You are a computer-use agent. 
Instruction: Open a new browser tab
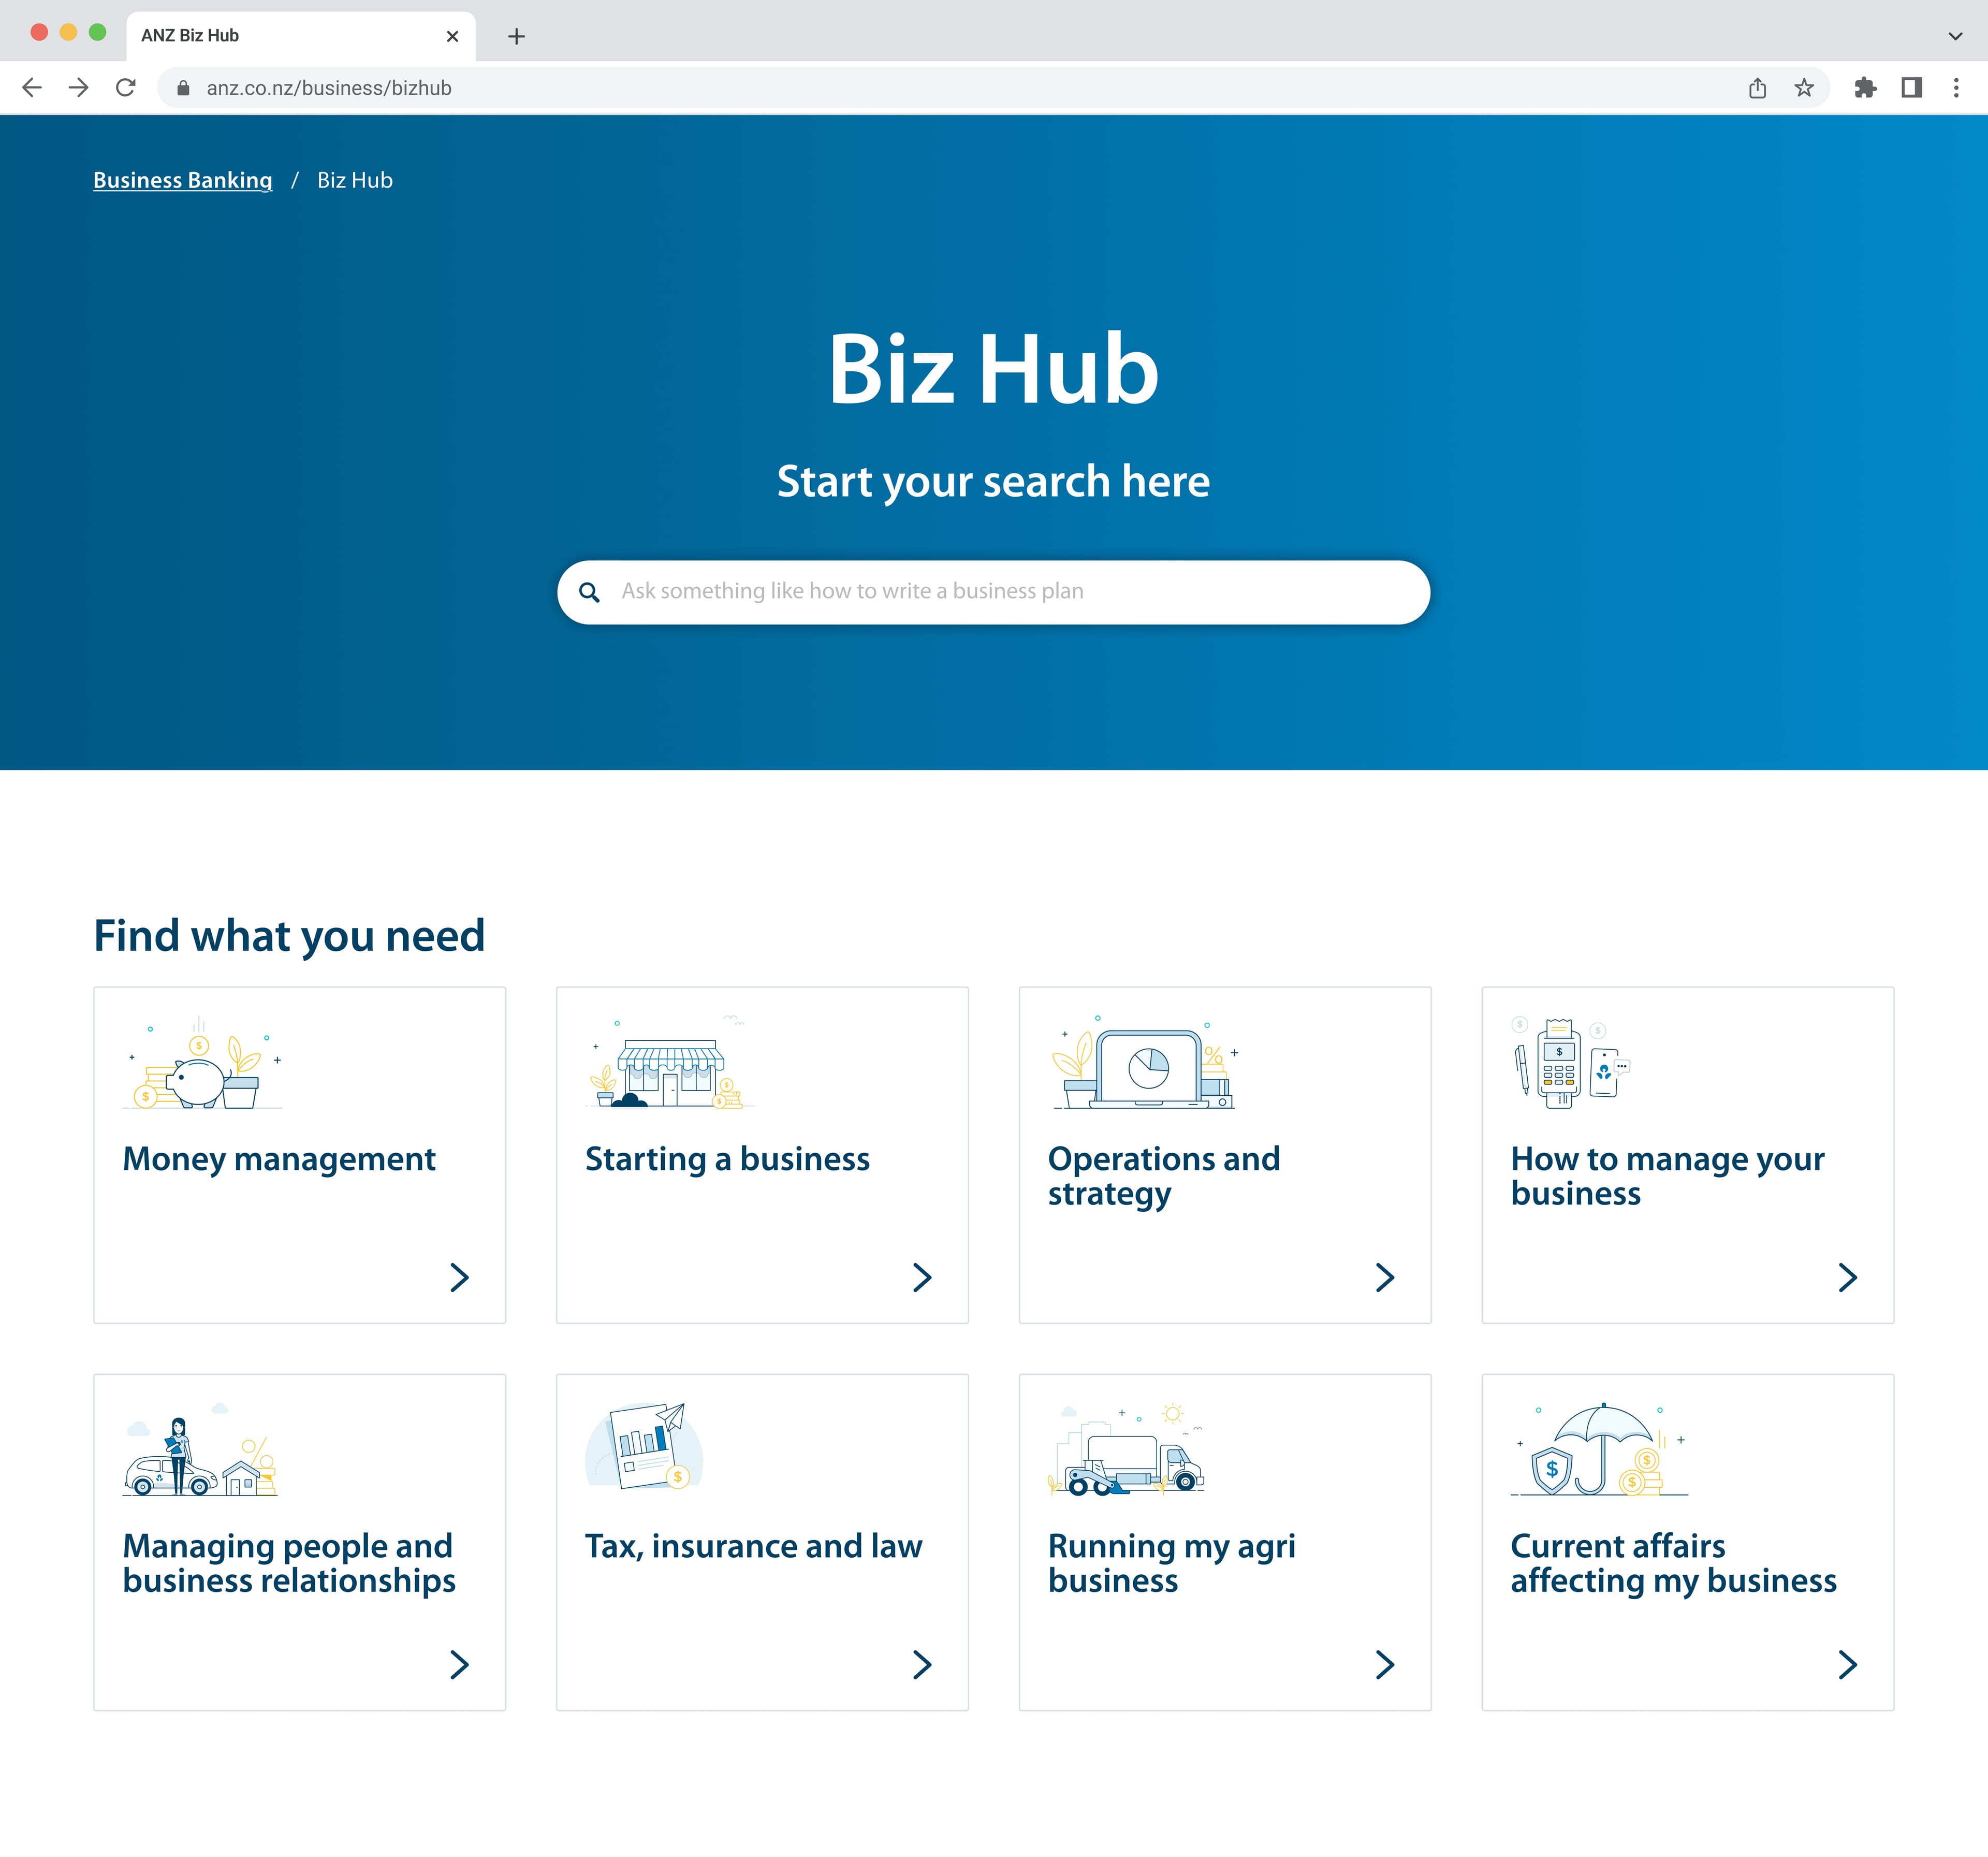(x=516, y=37)
